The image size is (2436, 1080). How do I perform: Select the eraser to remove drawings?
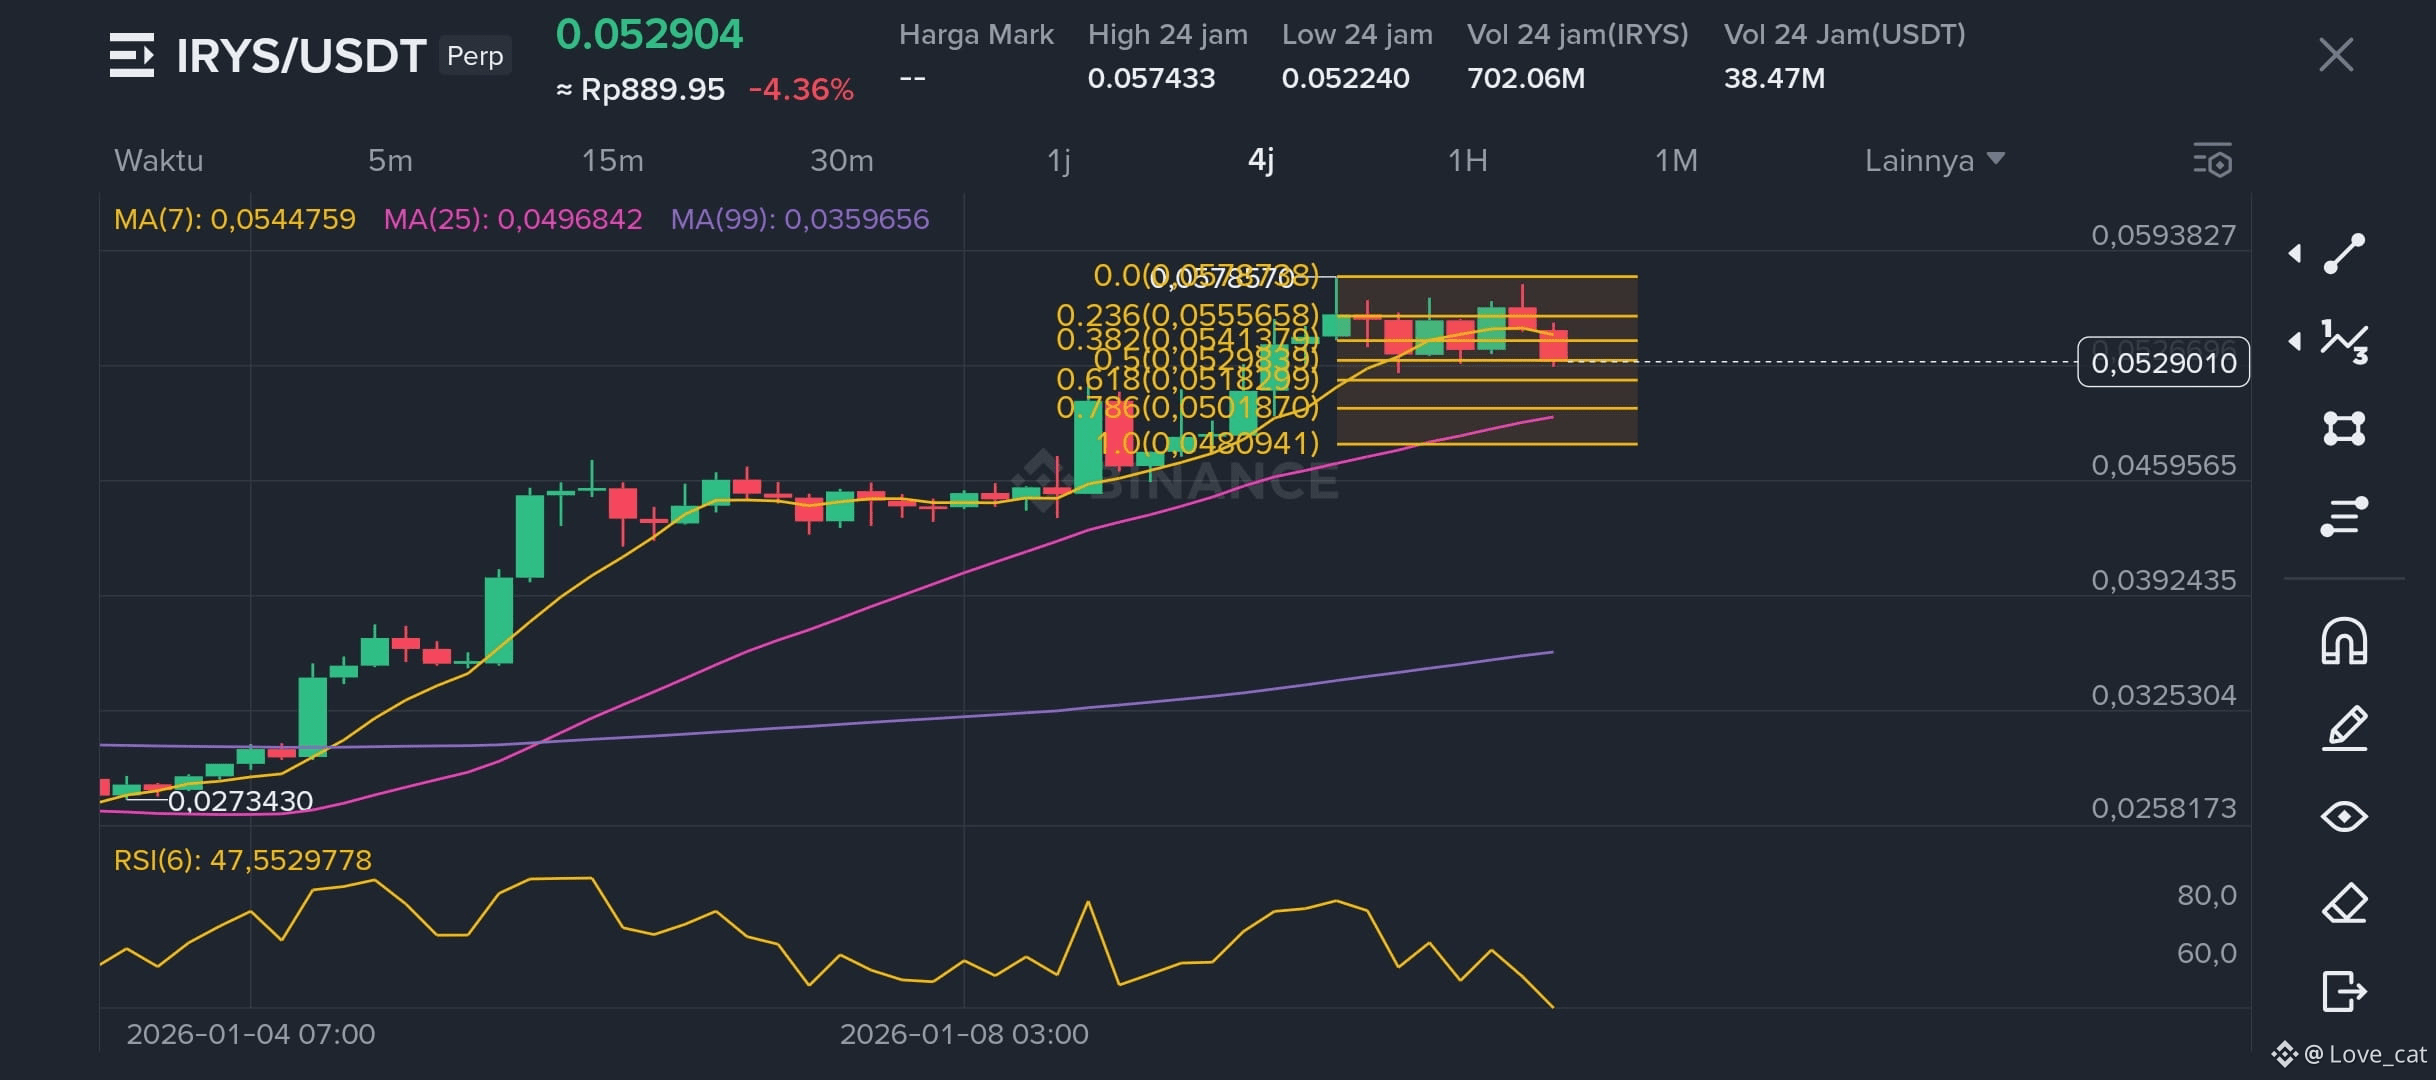click(x=2344, y=903)
